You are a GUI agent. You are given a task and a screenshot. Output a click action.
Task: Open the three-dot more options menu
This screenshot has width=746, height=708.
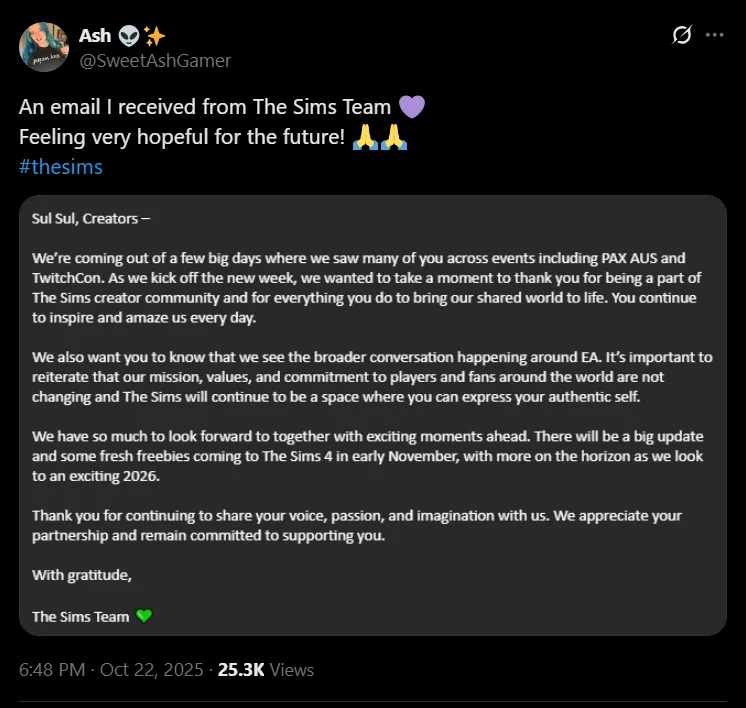tap(714, 35)
